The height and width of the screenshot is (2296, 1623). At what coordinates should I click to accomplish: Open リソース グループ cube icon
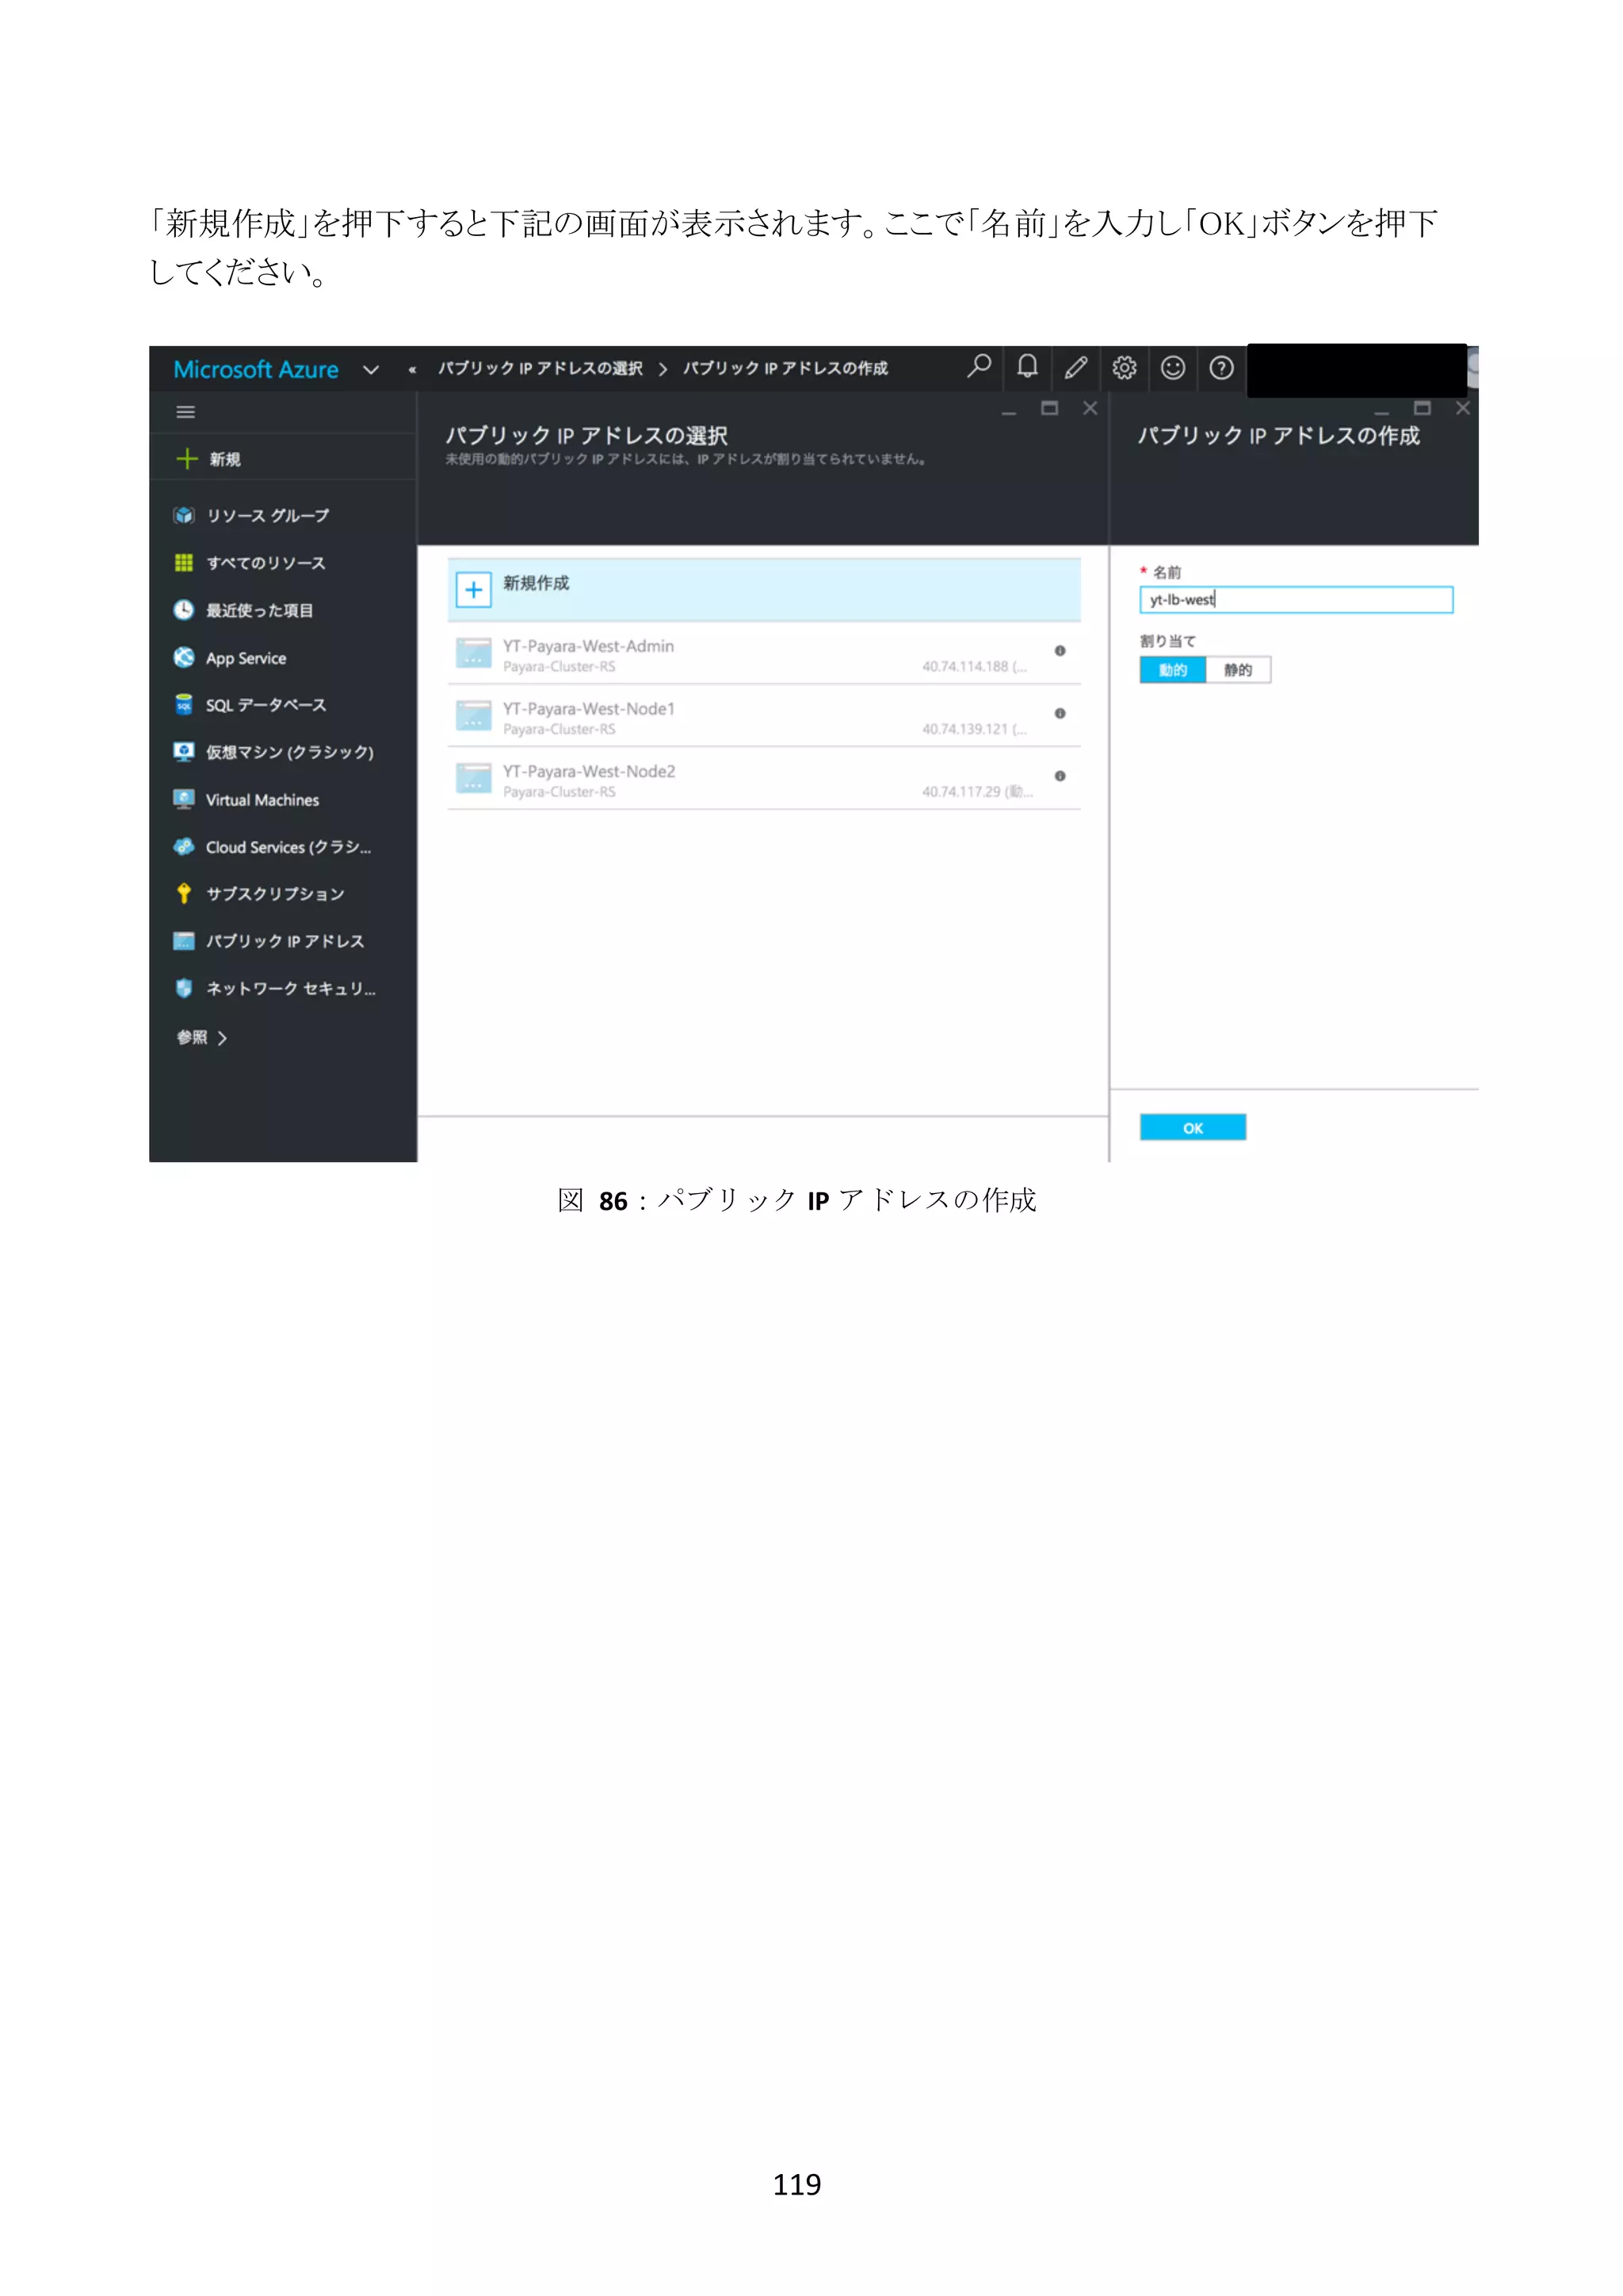(184, 515)
